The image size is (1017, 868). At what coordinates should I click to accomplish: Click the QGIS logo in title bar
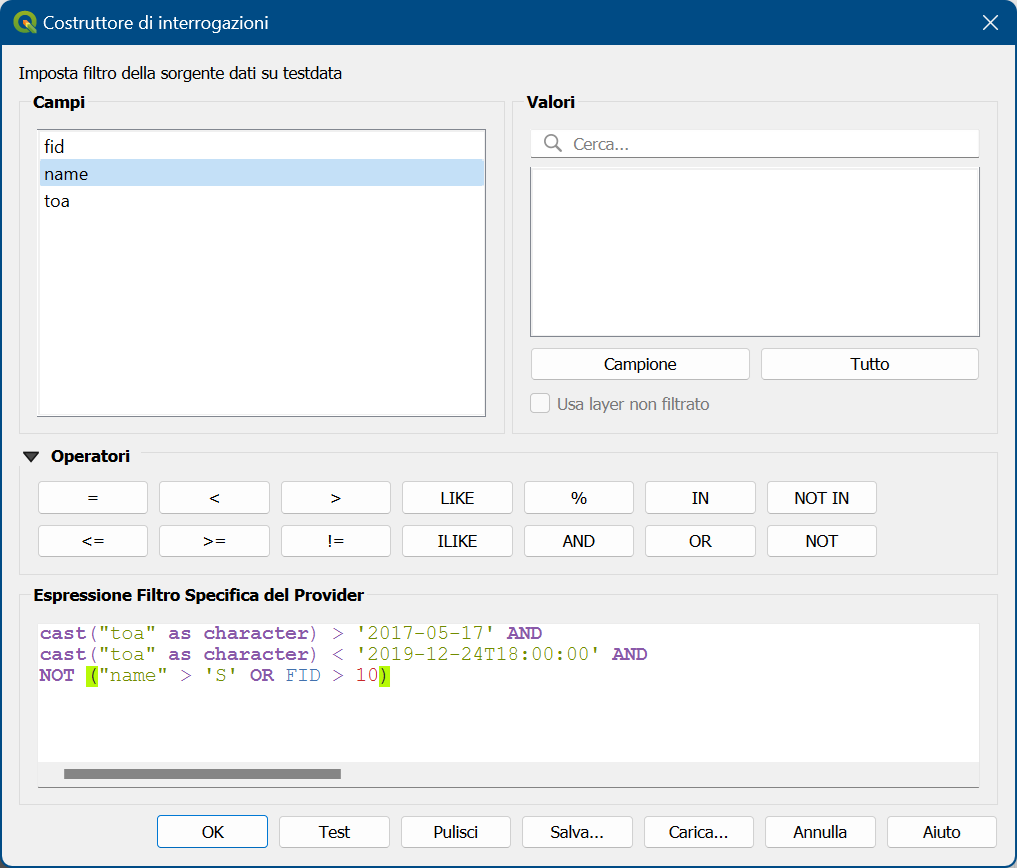[25, 23]
